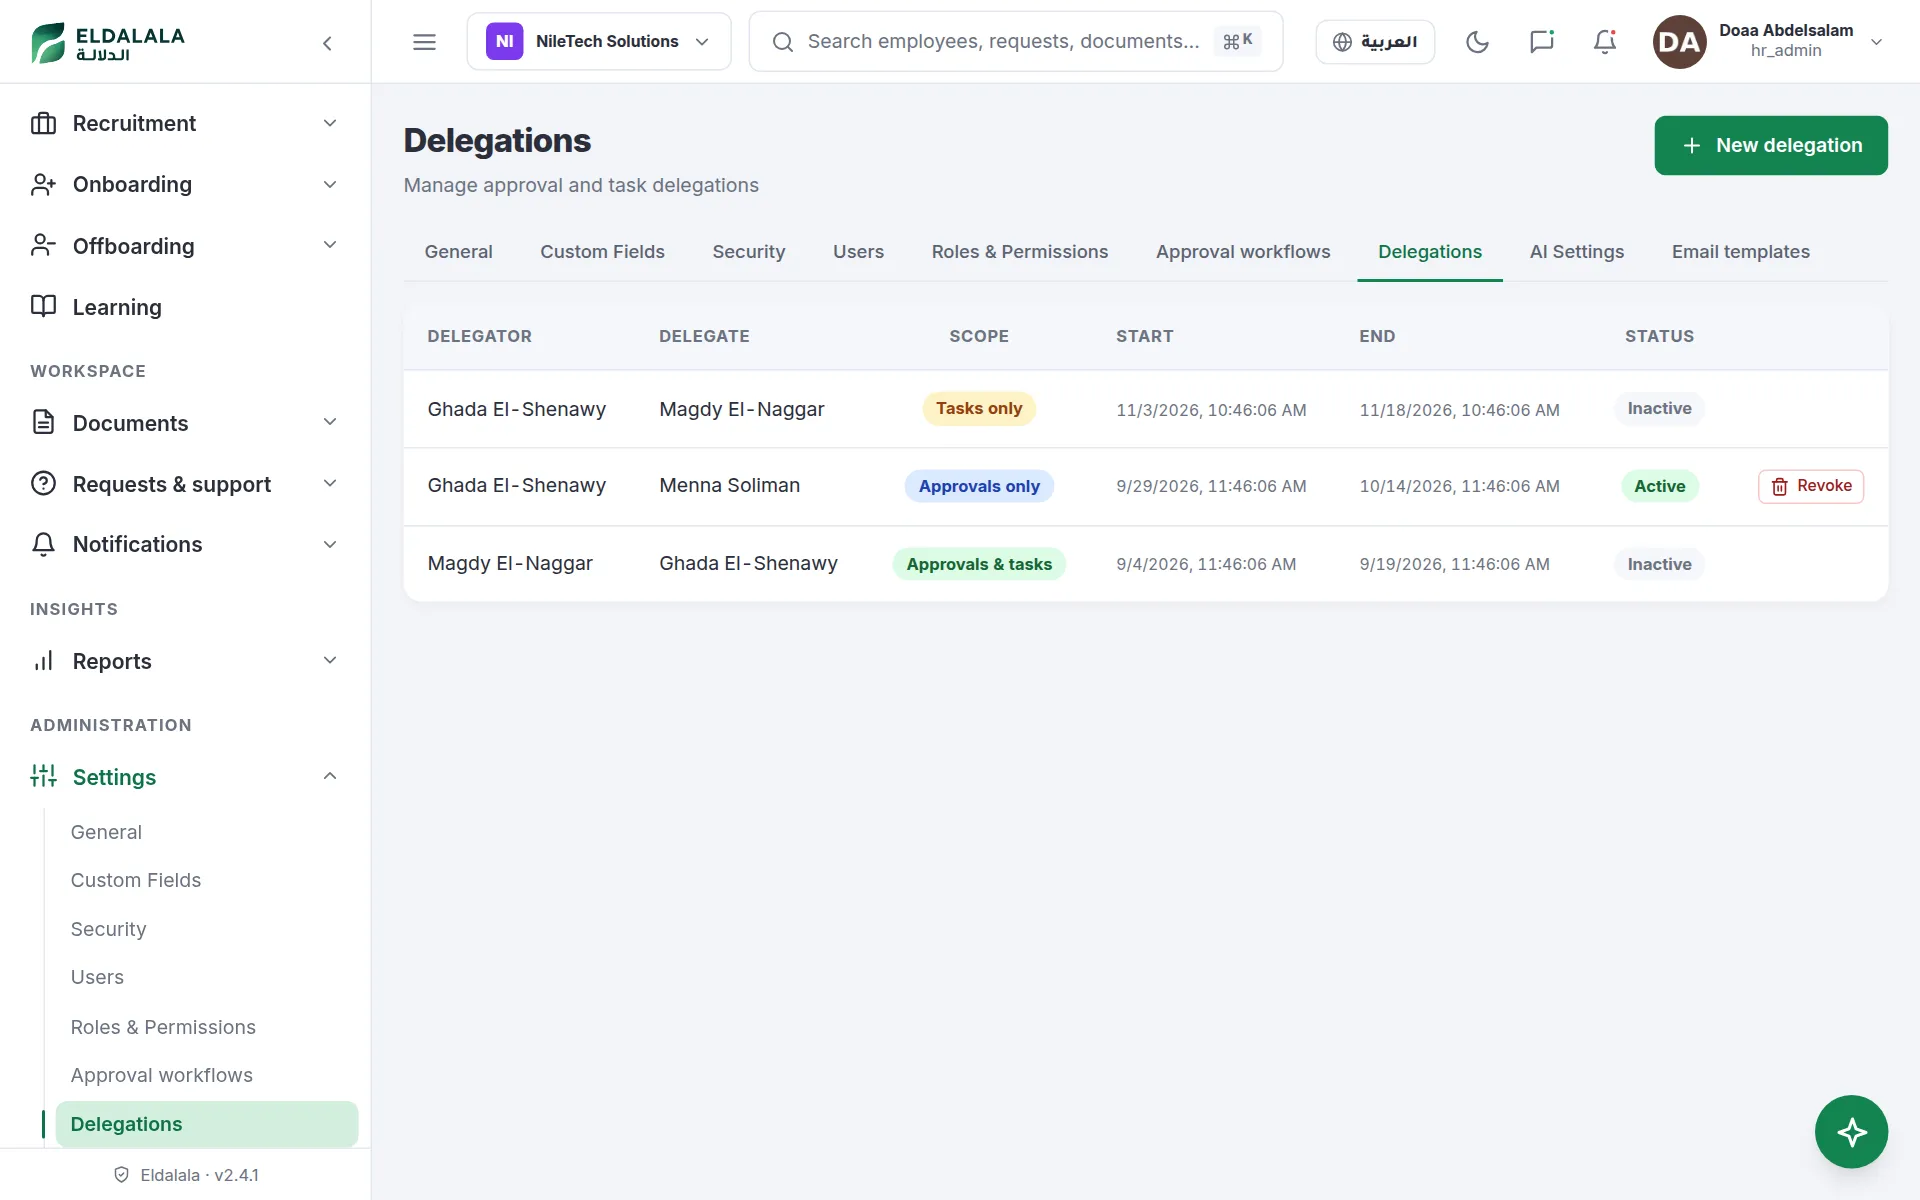The width and height of the screenshot is (1920, 1200).
Task: Open Doaa Abdelsalam user menu
Action: pyautogui.click(x=1769, y=42)
